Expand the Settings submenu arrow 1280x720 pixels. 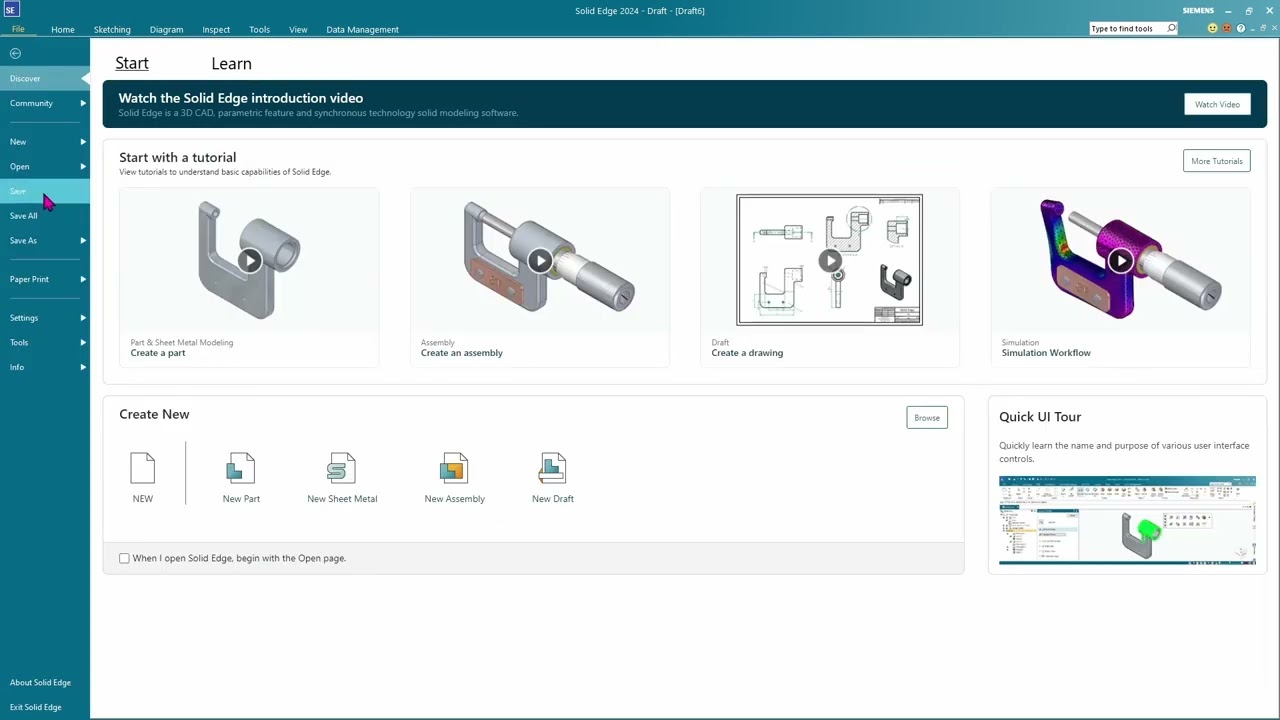coord(83,318)
